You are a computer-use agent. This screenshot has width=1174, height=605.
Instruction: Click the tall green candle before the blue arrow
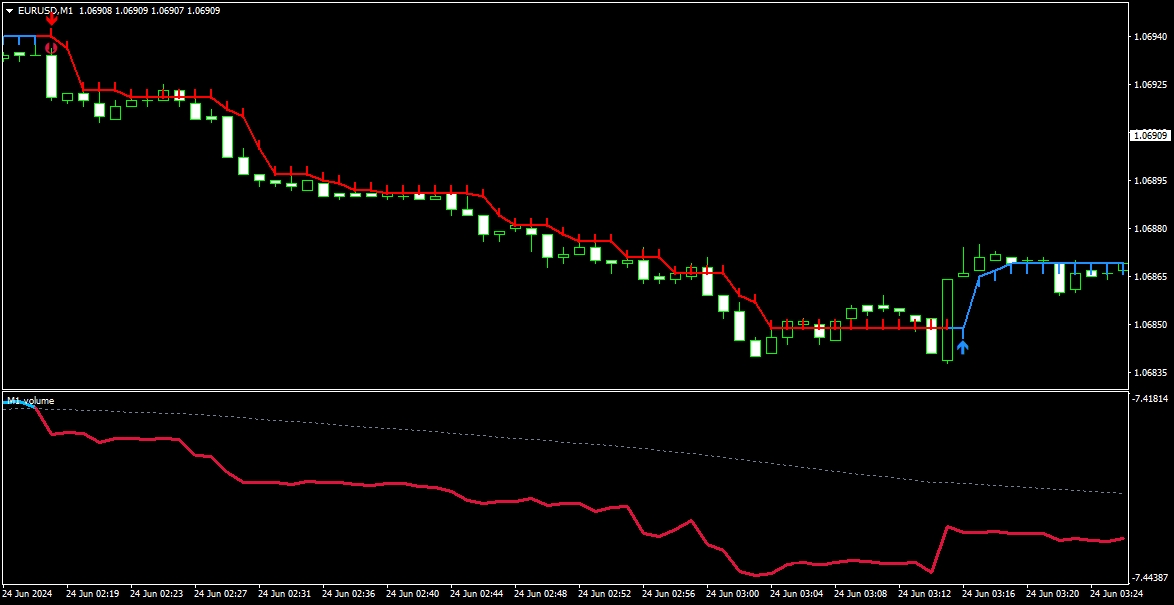point(947,320)
